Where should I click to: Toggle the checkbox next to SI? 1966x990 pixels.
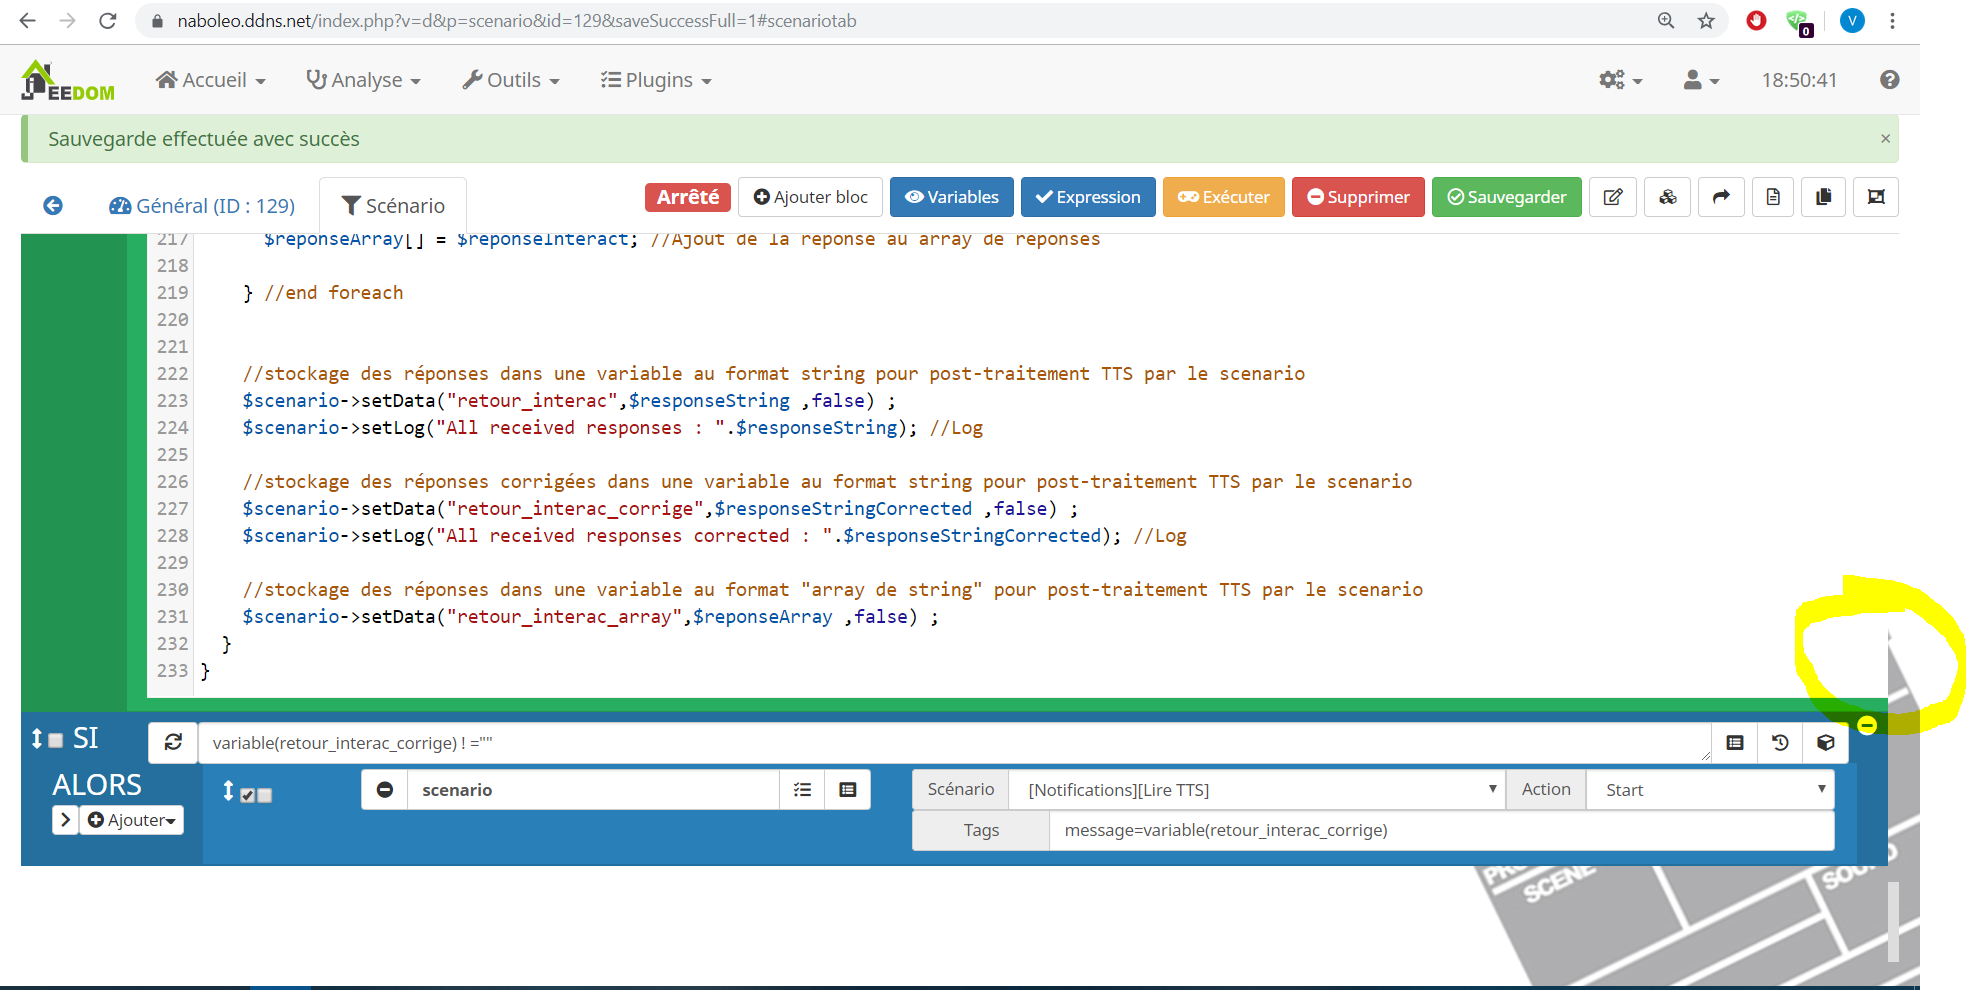(x=56, y=740)
